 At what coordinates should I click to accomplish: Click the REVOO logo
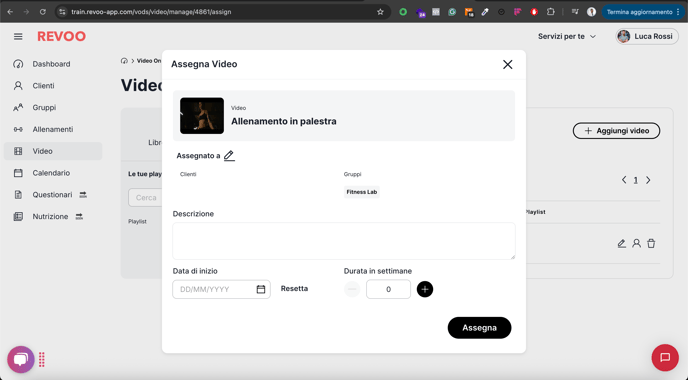pos(61,36)
